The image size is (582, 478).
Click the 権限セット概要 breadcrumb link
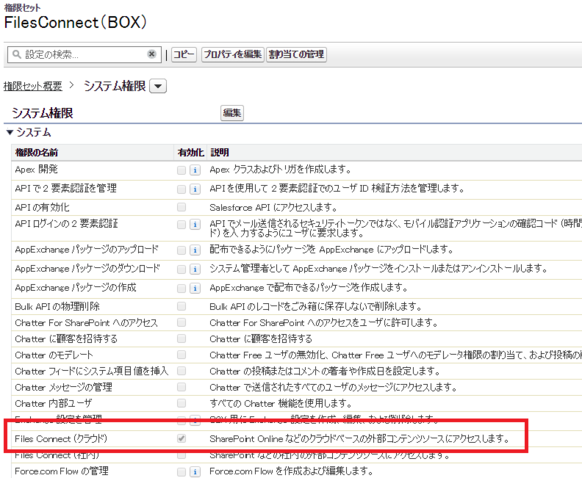(33, 86)
